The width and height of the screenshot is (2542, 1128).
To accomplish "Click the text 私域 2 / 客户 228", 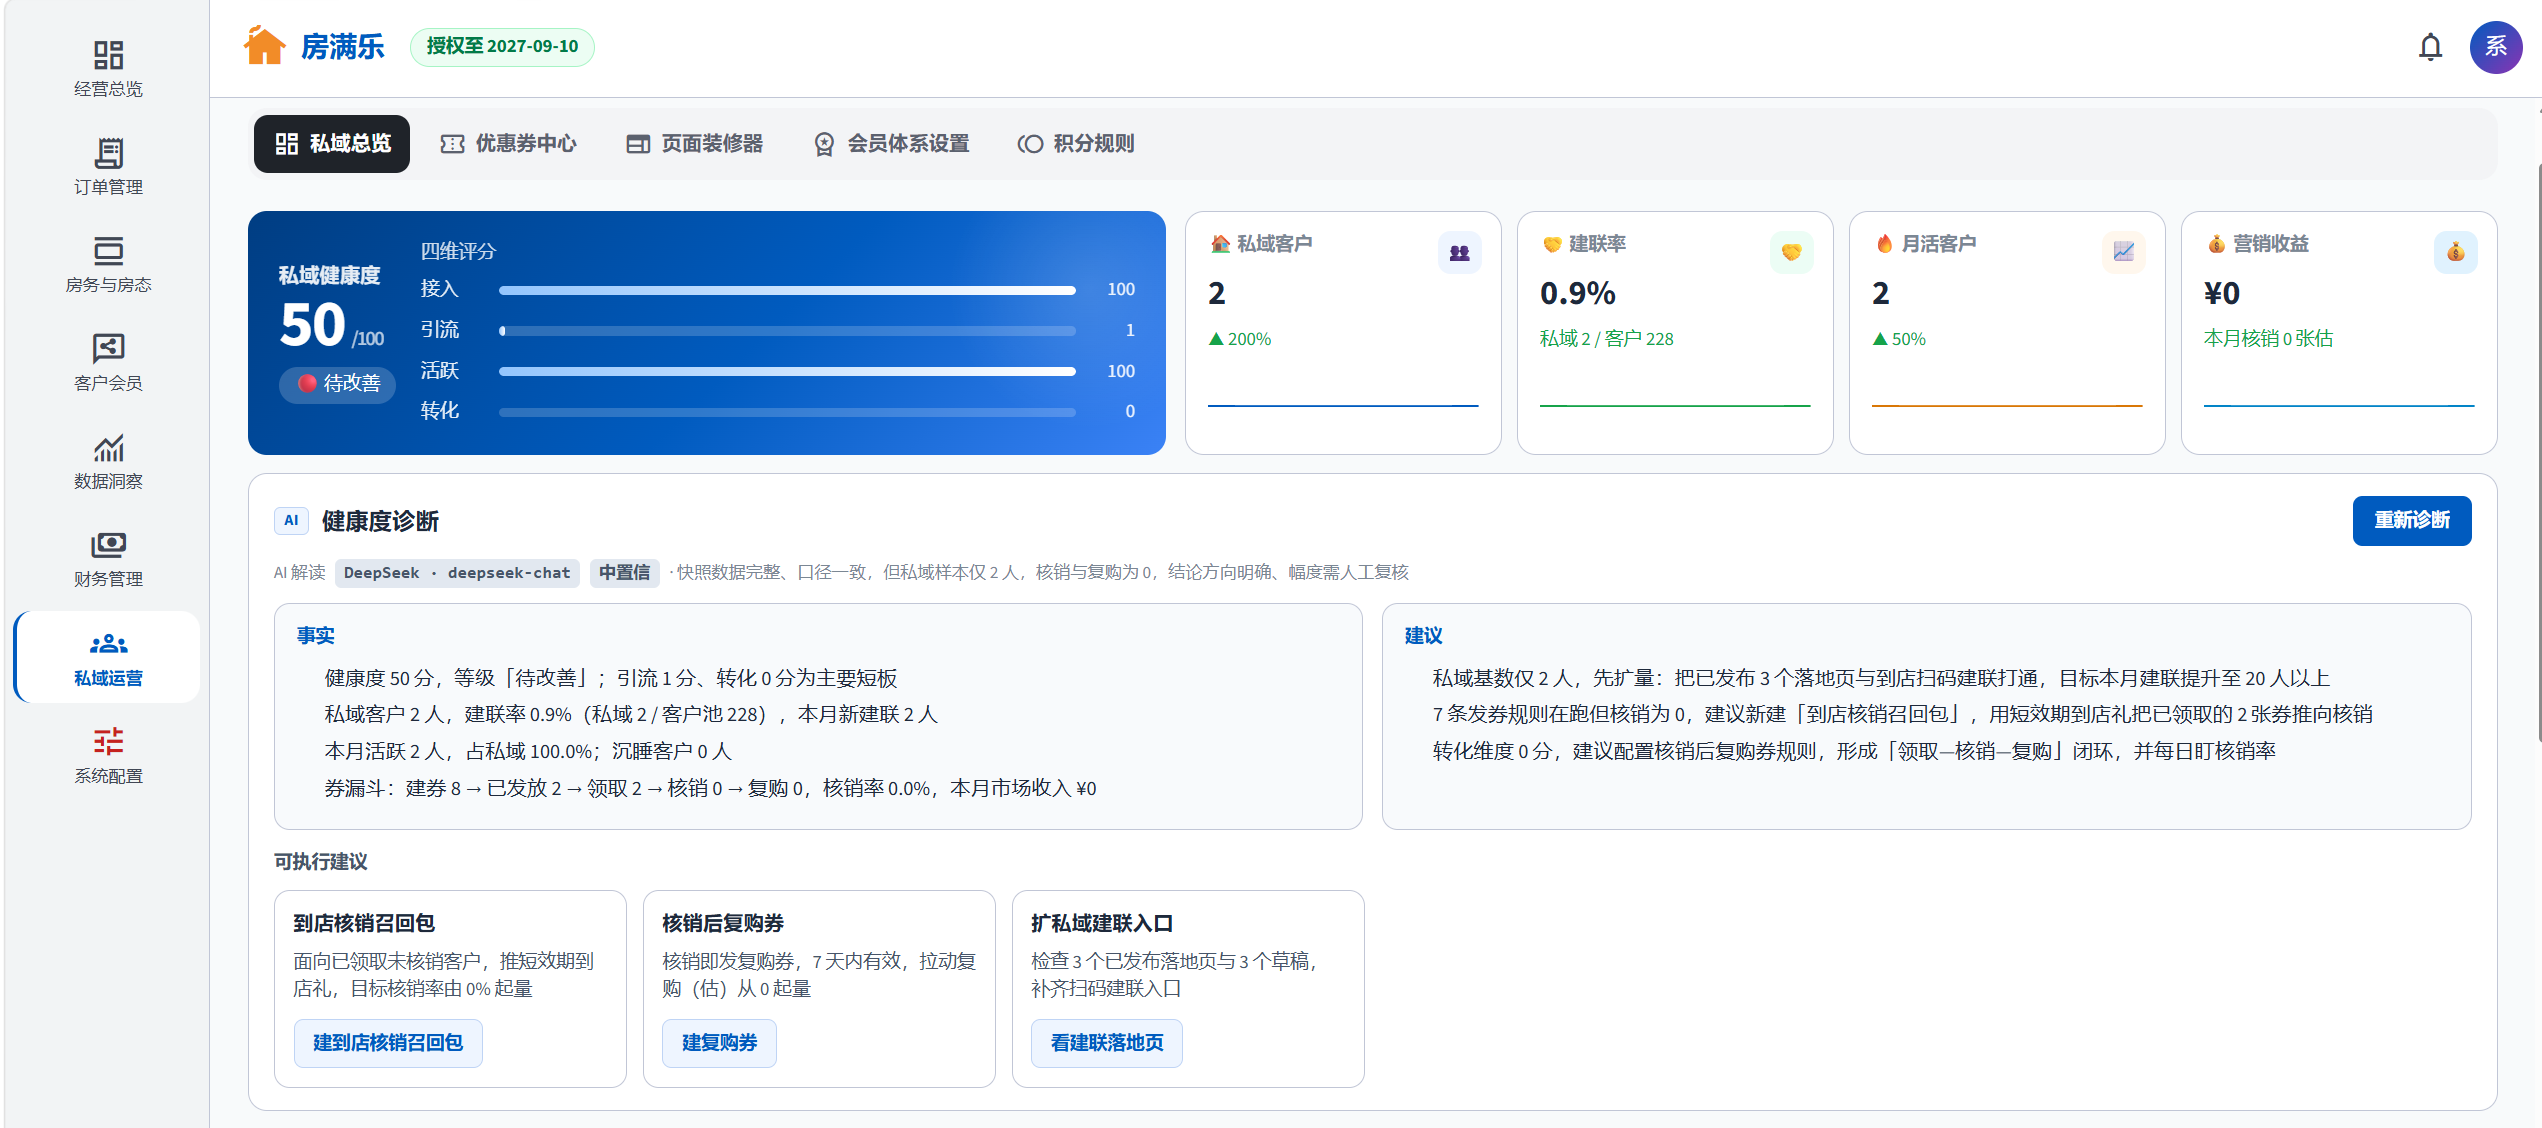I will pyautogui.click(x=1606, y=339).
